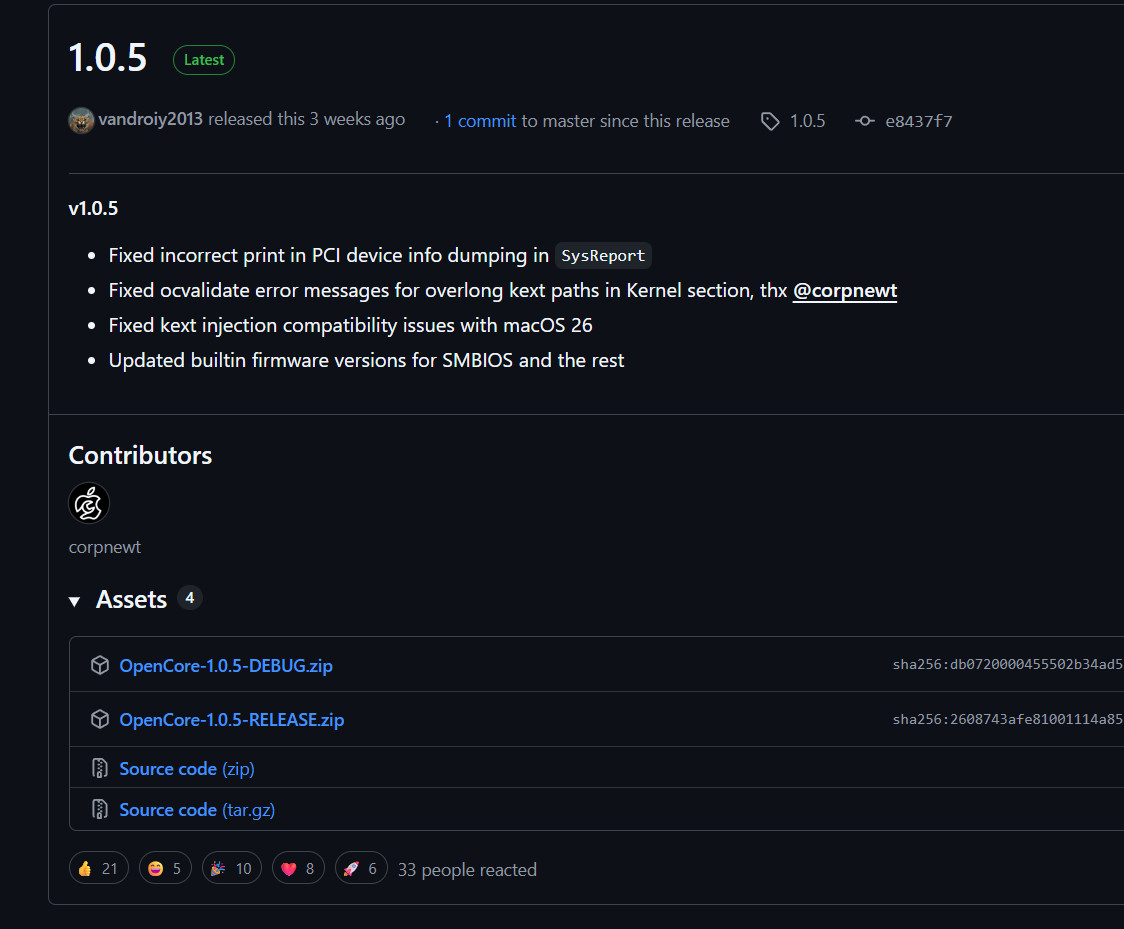Toggle rocket reaction with 6
The height and width of the screenshot is (929, 1124).
pyautogui.click(x=361, y=869)
